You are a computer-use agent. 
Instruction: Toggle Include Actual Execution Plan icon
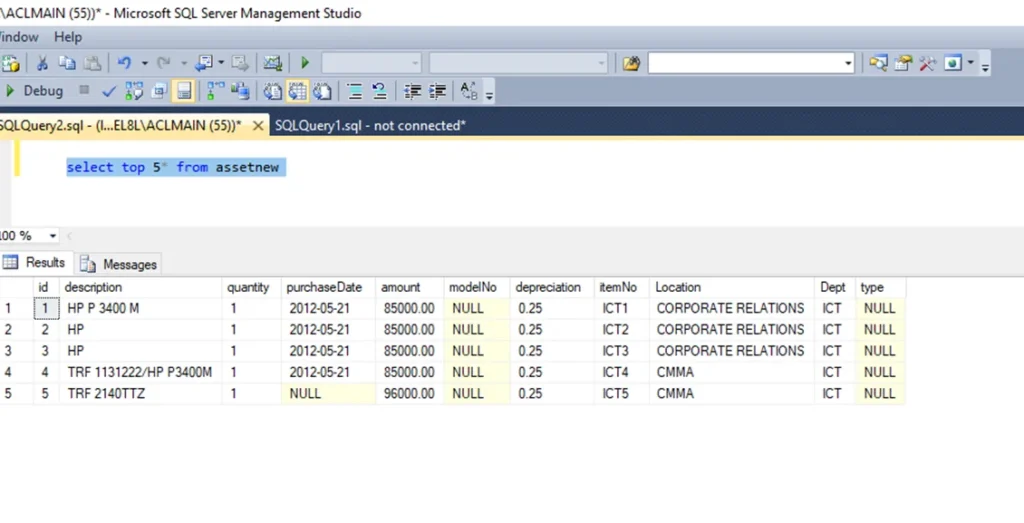tap(215, 91)
